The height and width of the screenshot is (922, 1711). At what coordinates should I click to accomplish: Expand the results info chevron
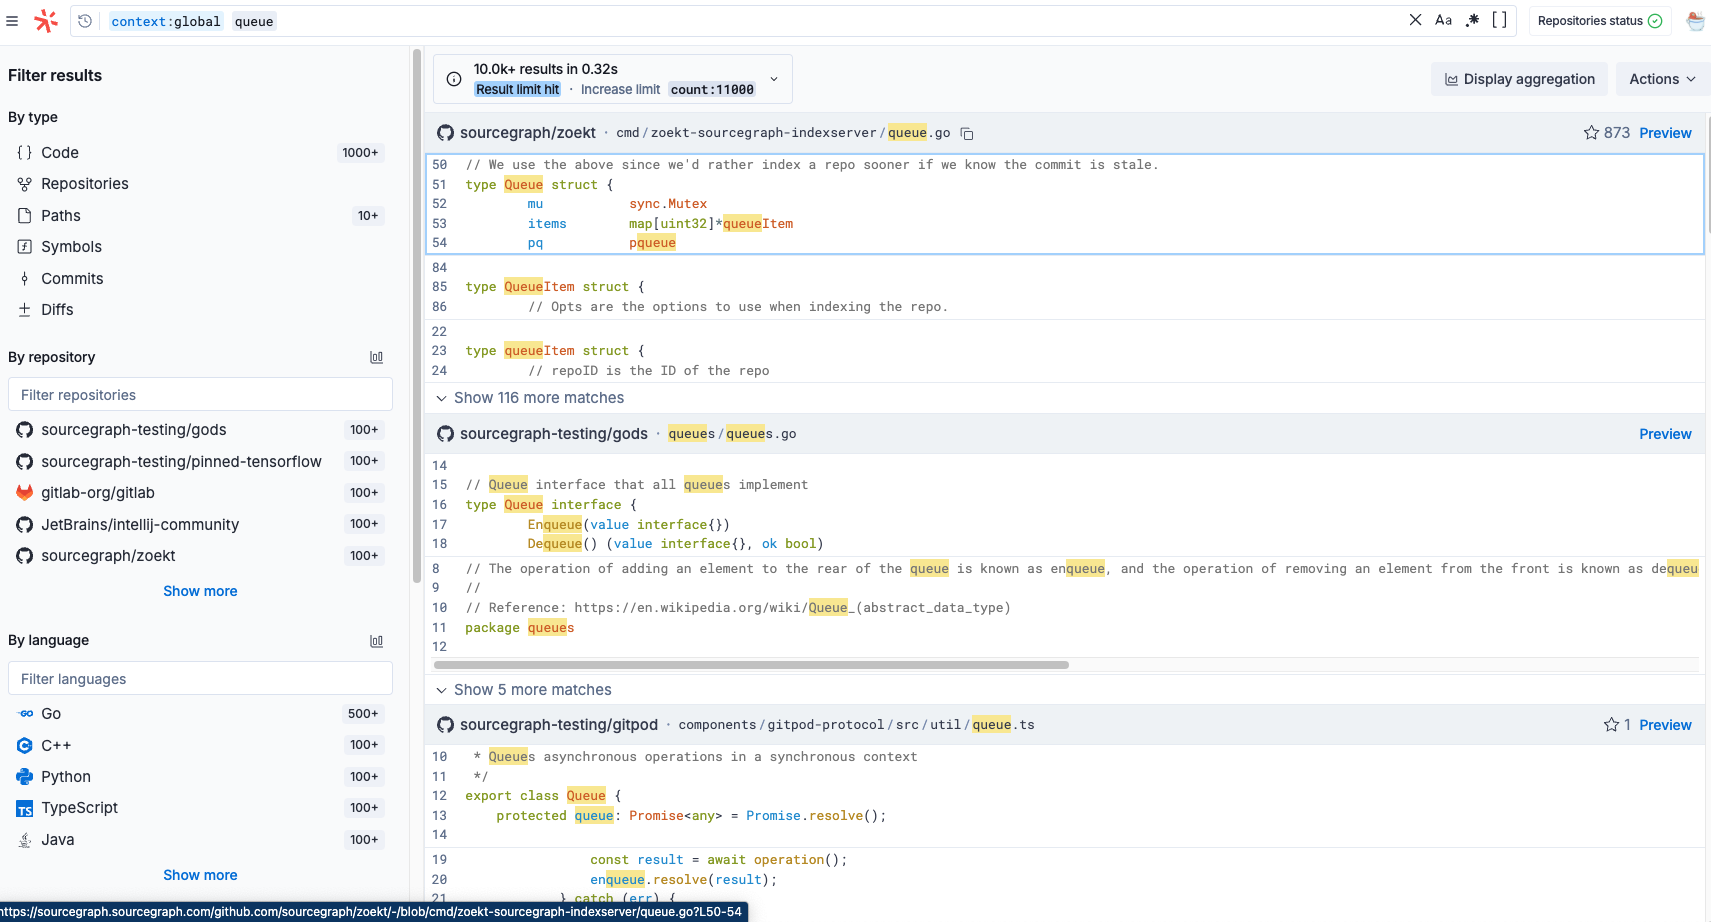click(x=773, y=79)
